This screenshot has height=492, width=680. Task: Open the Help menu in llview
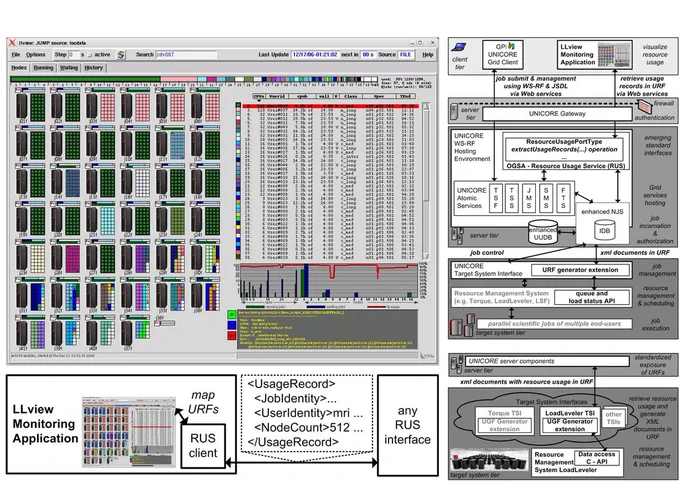click(x=428, y=55)
